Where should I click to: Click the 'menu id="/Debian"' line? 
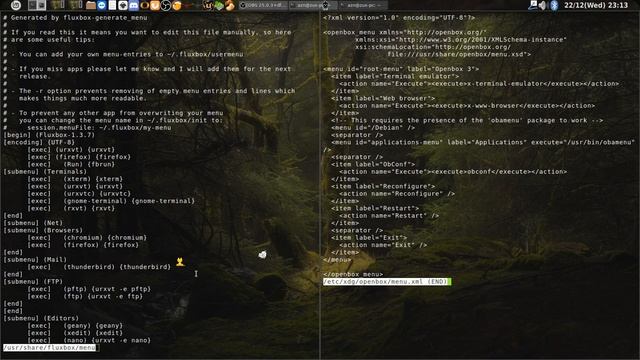373,128
